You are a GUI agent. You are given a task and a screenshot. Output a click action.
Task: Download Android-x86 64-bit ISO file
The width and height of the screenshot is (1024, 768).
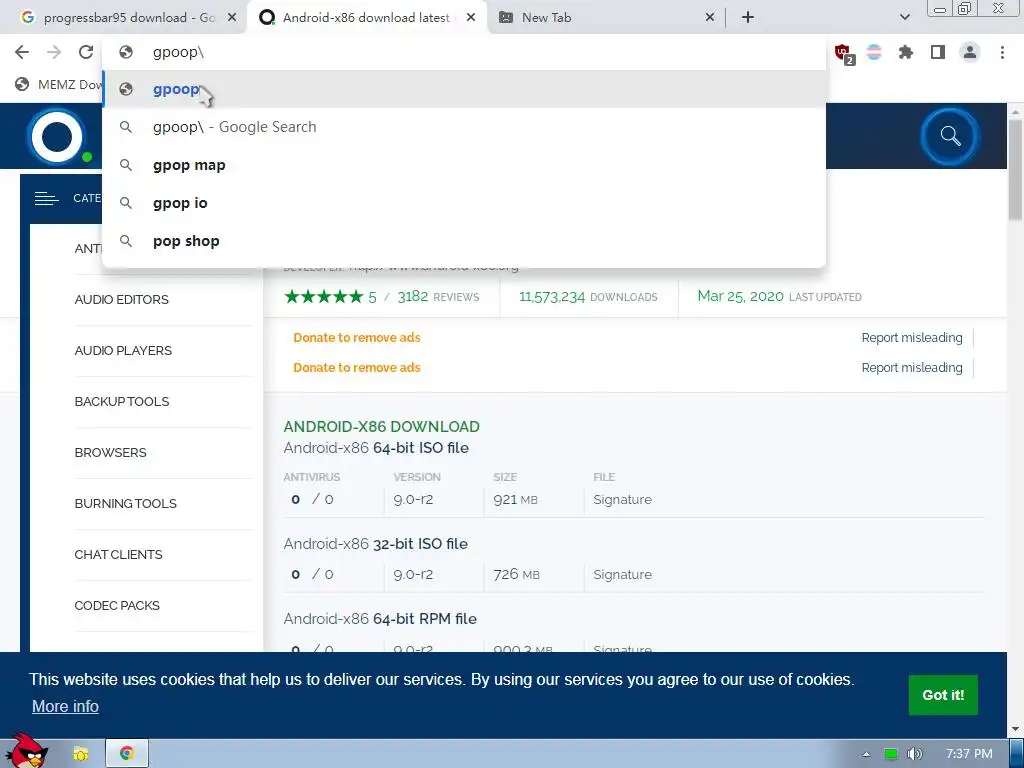tap(376, 448)
